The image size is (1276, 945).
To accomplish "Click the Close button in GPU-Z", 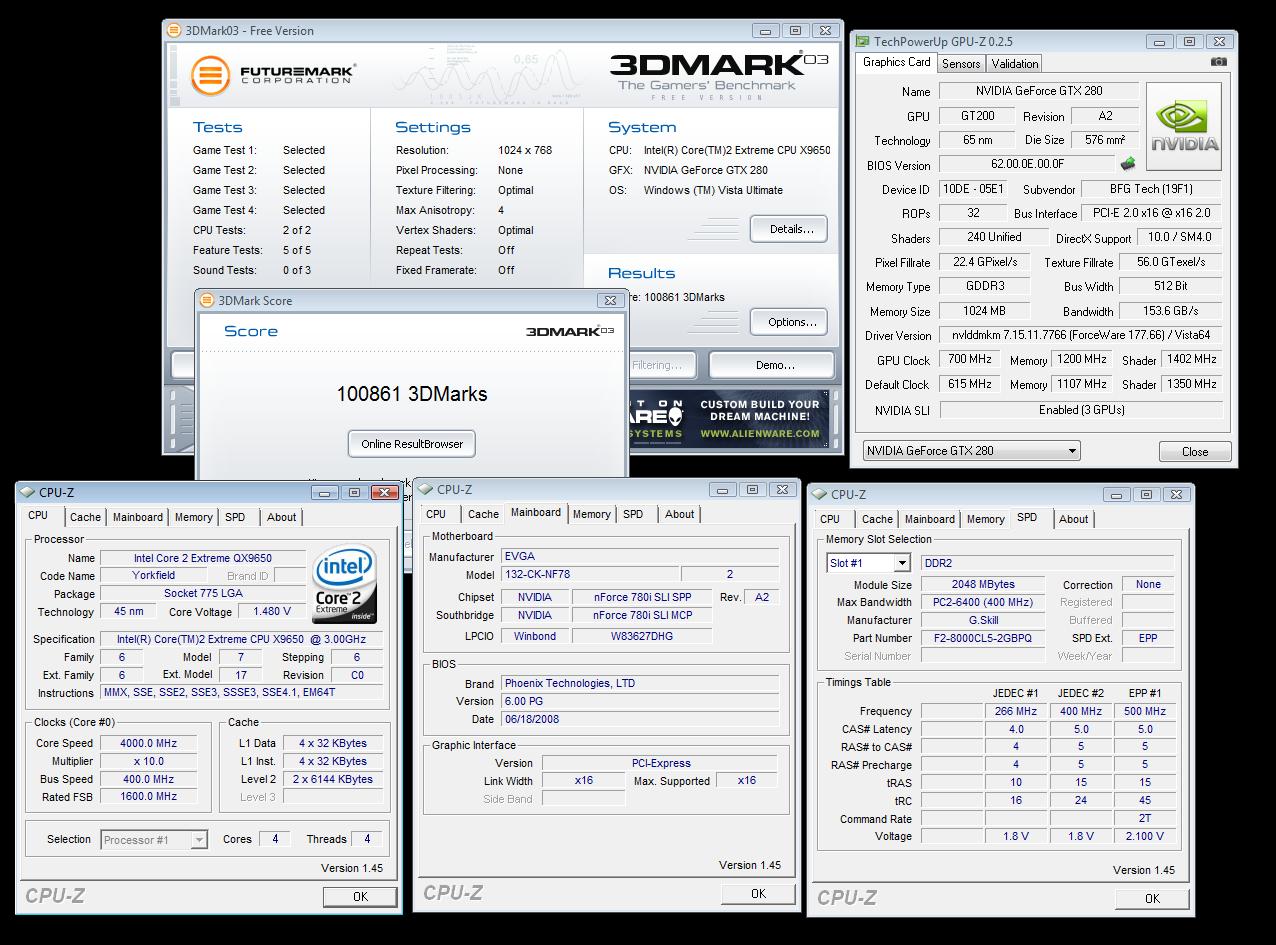I will (1195, 451).
